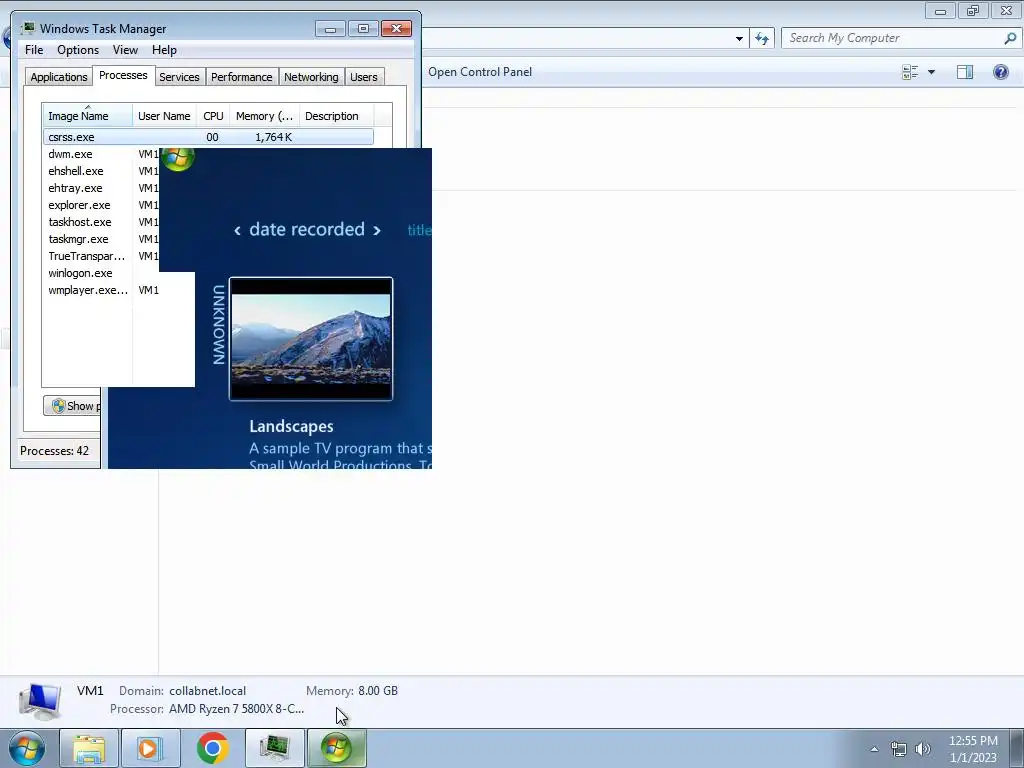The image size is (1024, 768).
Task: Sort by Image Name column header
Action: coord(88,116)
